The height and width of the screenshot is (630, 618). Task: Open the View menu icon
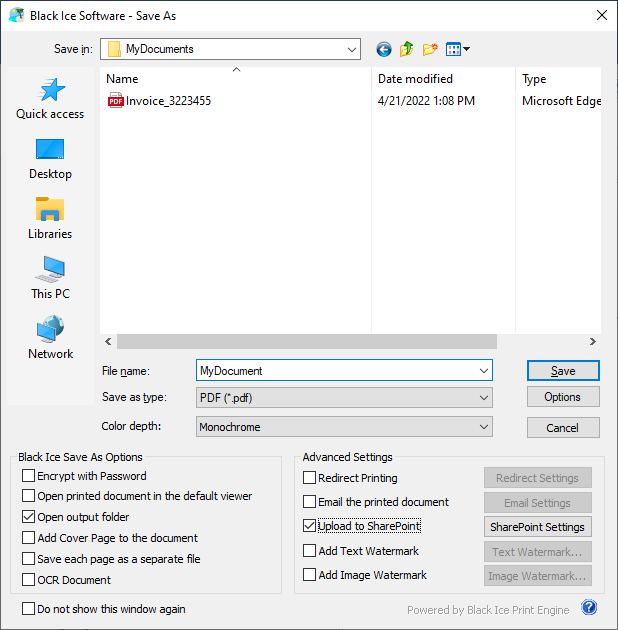pos(458,49)
